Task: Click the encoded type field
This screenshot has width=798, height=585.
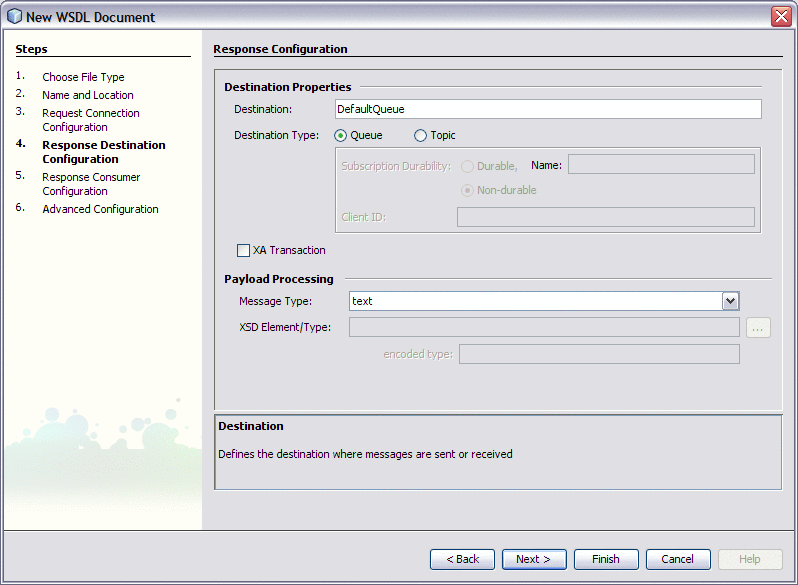Action: [599, 354]
